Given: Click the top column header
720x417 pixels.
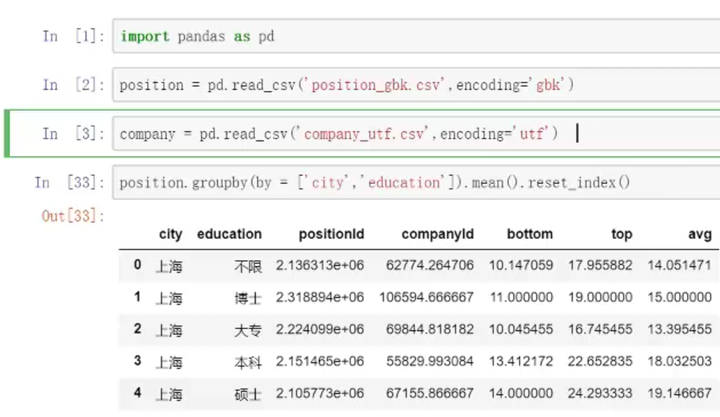Looking at the screenshot, I should click(x=622, y=234).
